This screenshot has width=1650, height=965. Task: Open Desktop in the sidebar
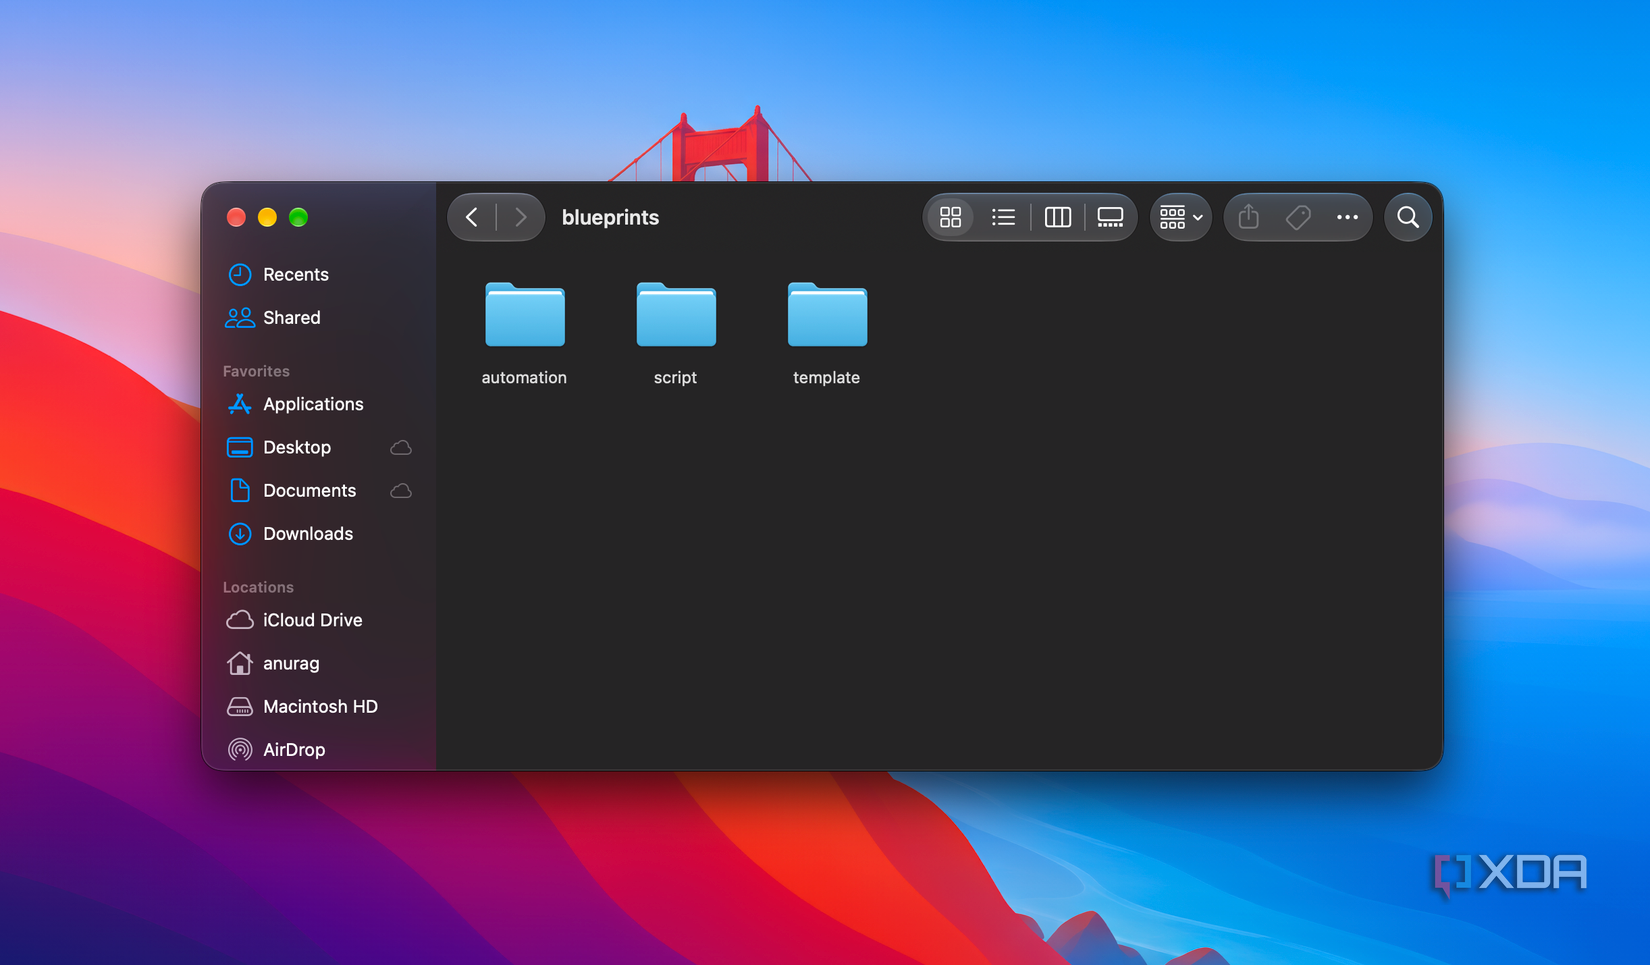[x=320, y=447]
